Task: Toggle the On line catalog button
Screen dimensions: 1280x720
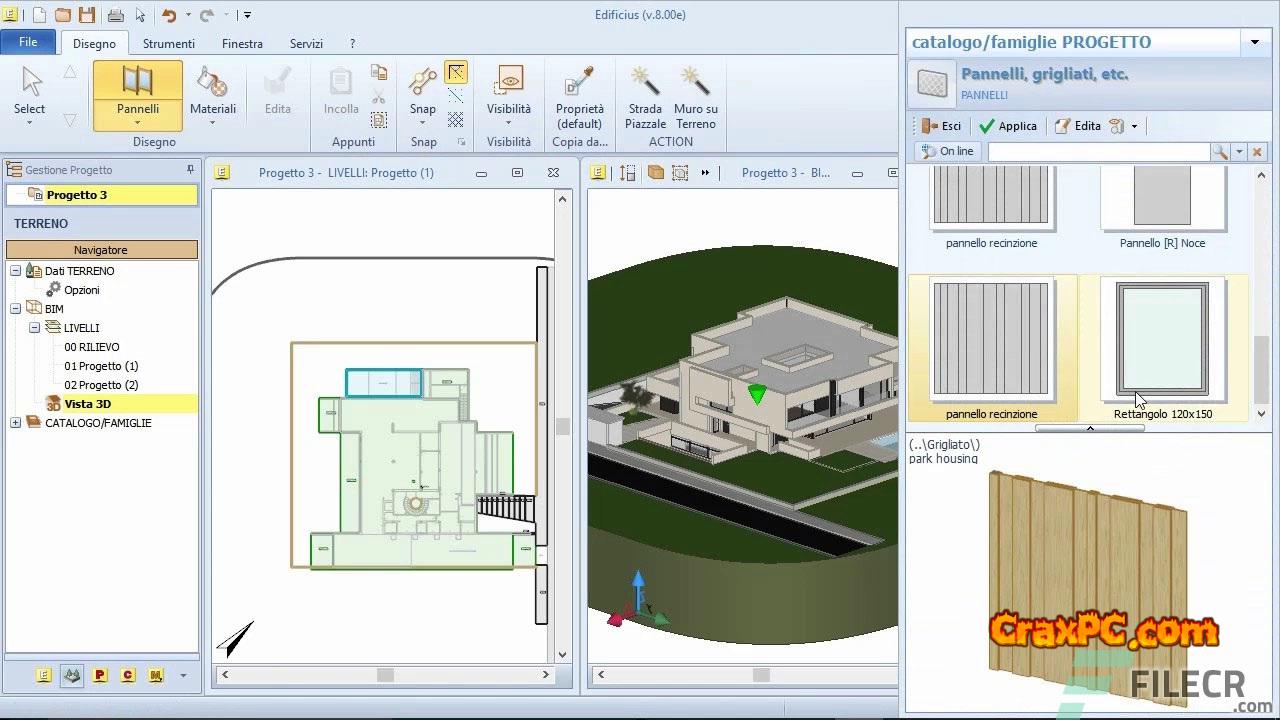Action: 947,152
